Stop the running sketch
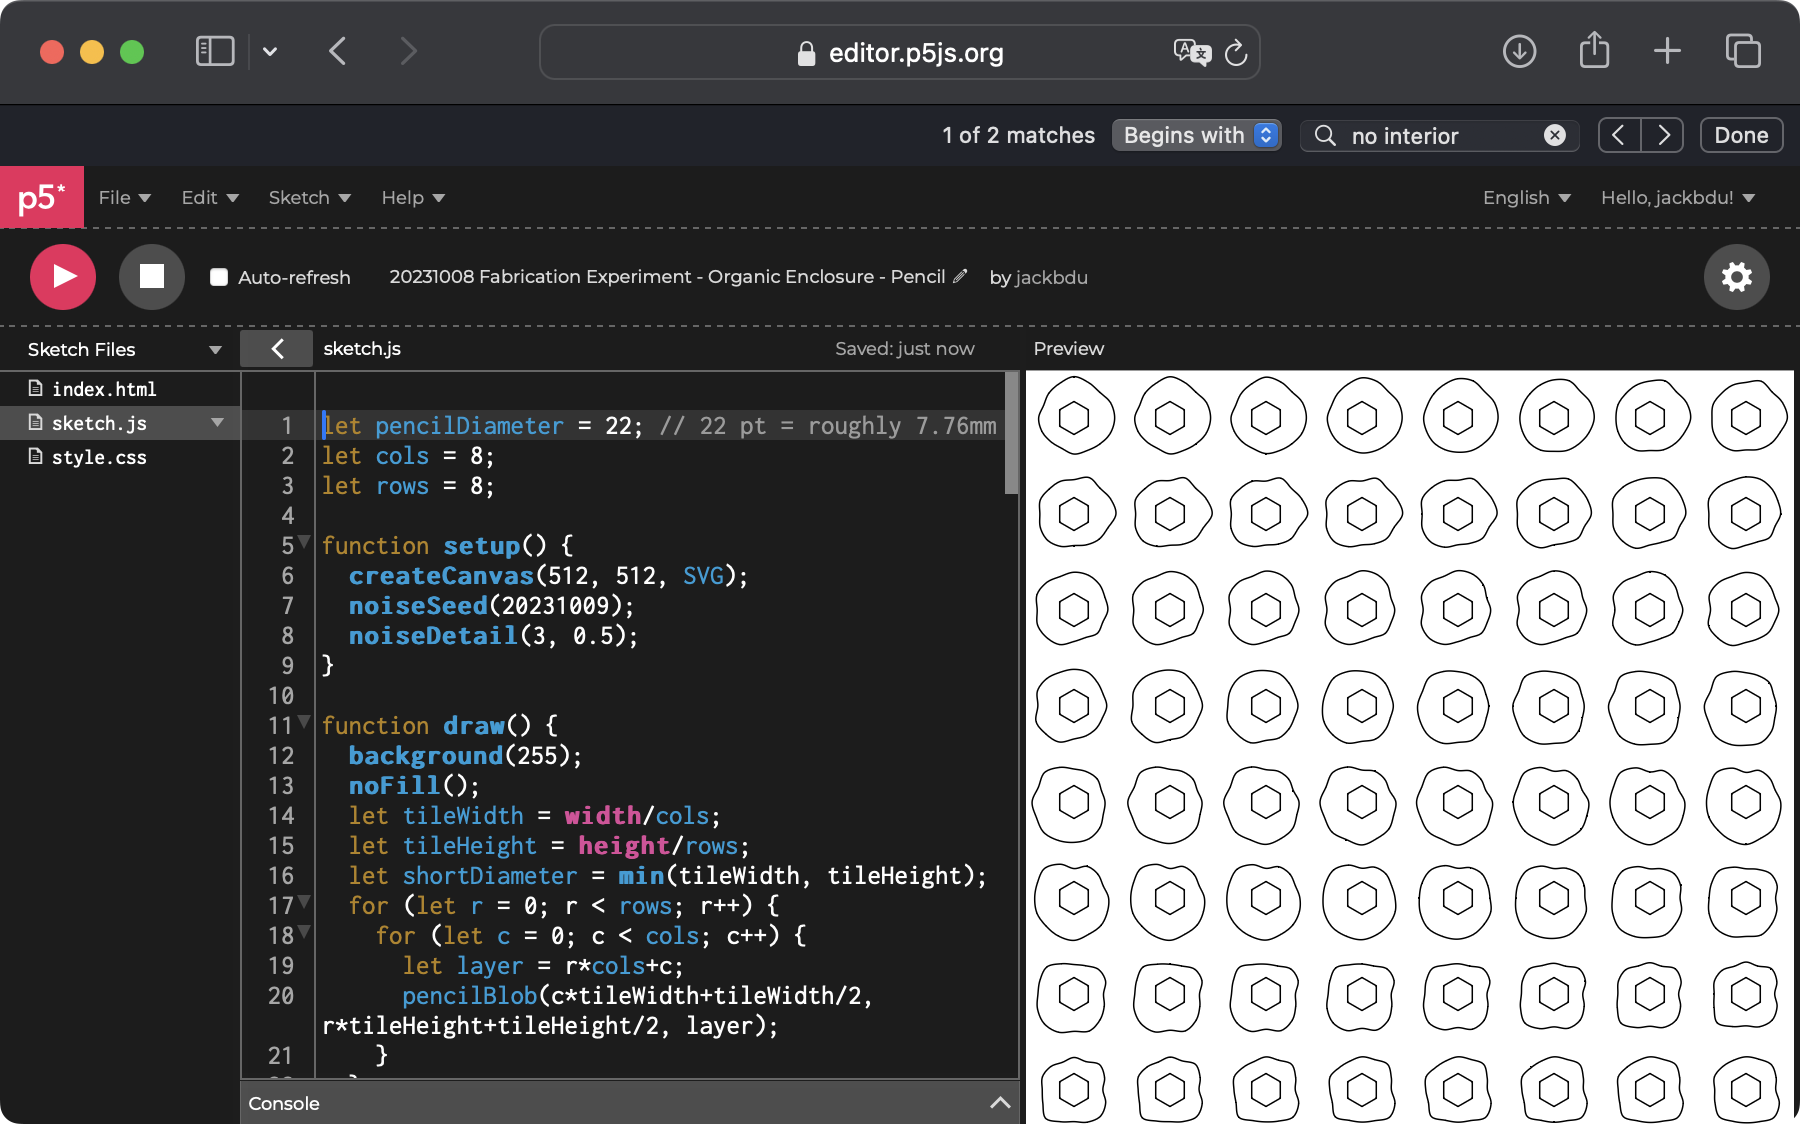1800x1124 pixels. pos(151,277)
